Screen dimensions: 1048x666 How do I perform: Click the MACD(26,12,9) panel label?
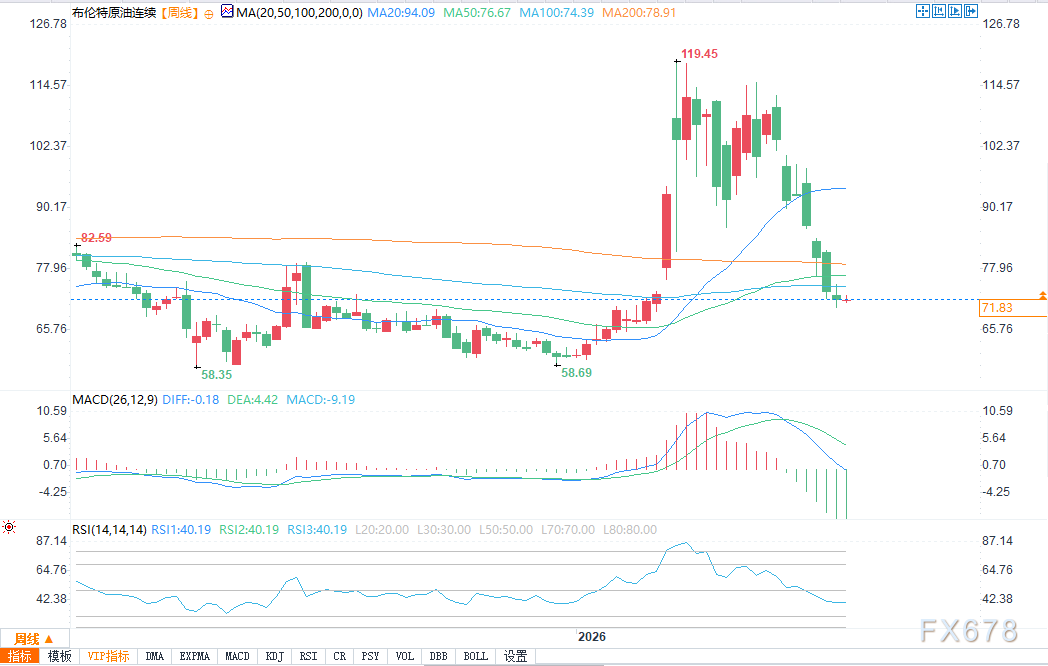(115, 400)
